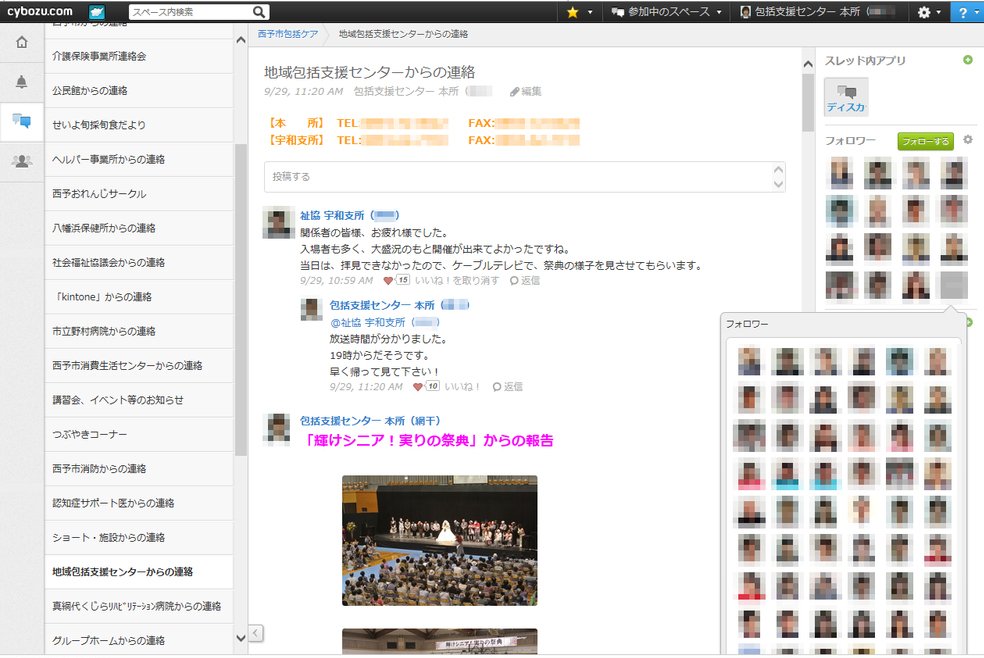
Task: Open 「kintone」からの連絡 thread
Action: (x=139, y=297)
